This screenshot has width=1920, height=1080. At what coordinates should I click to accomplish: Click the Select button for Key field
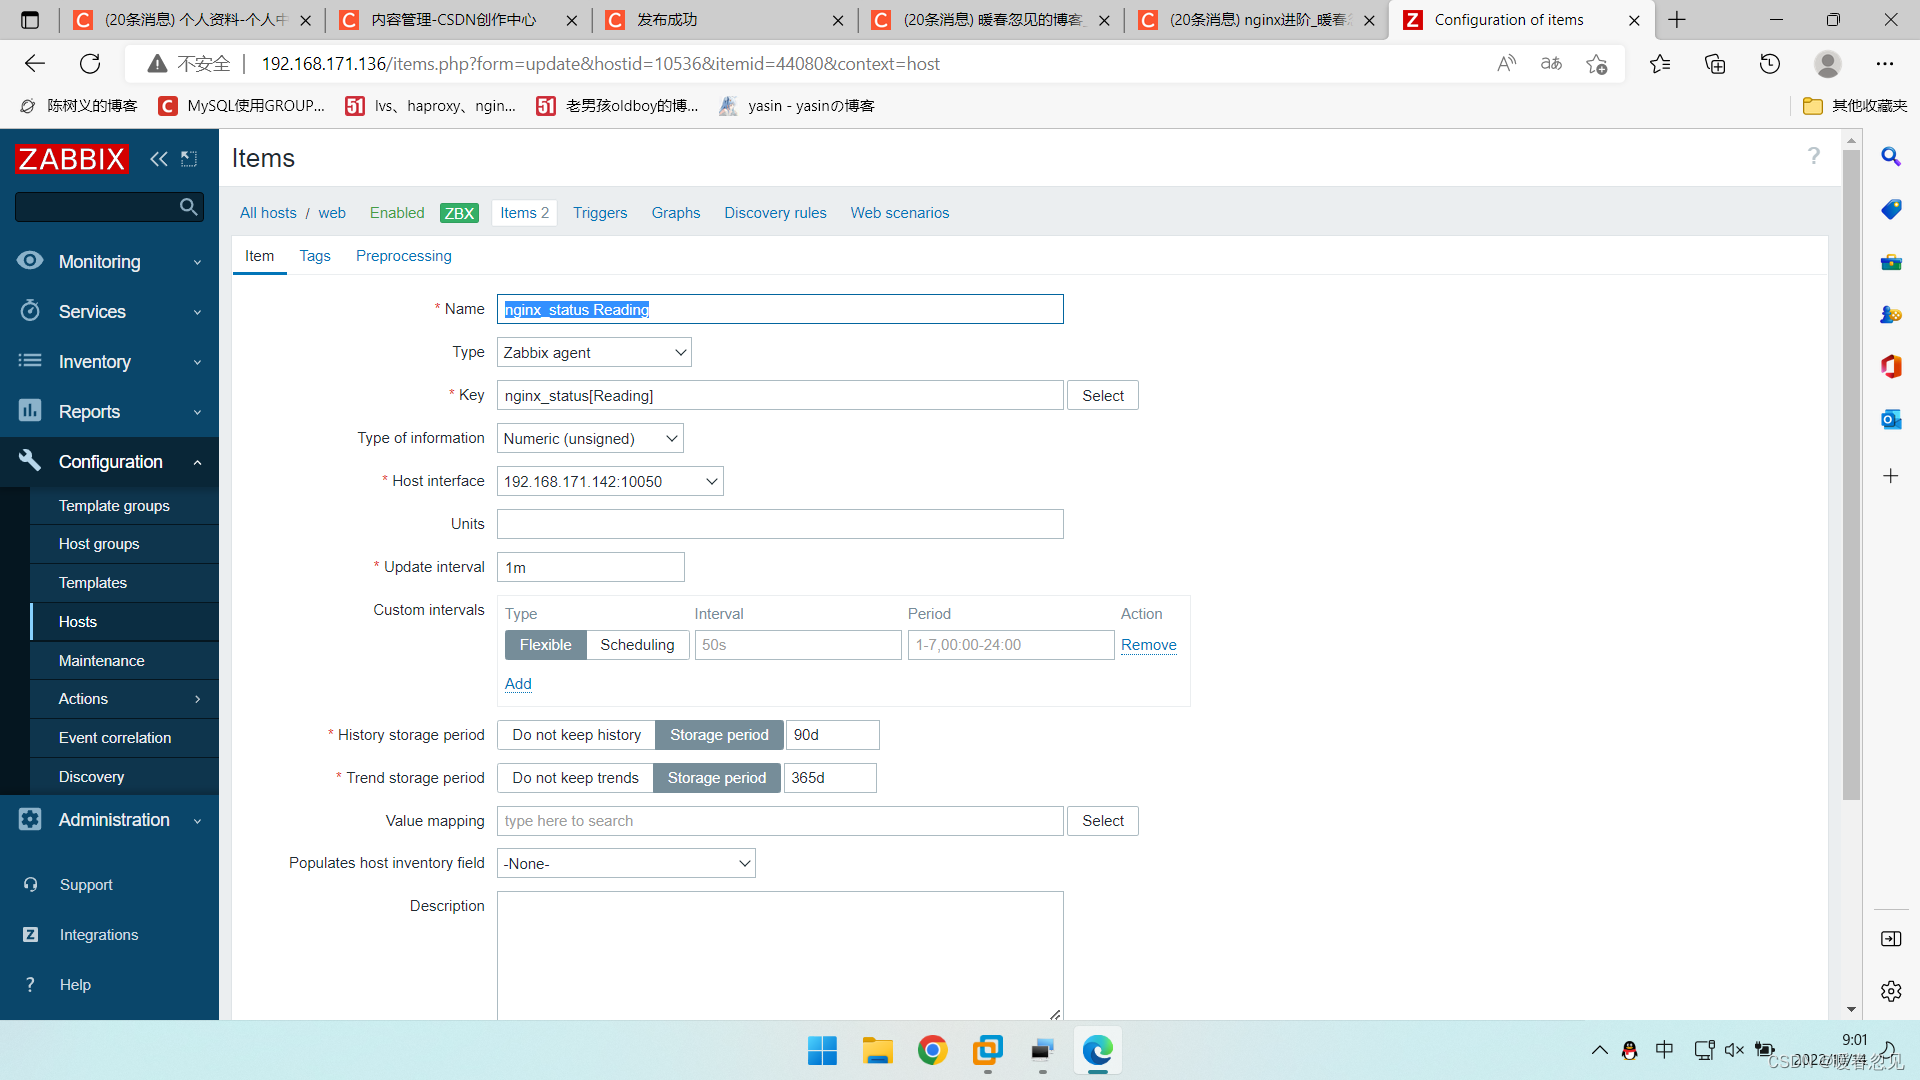tap(1102, 394)
